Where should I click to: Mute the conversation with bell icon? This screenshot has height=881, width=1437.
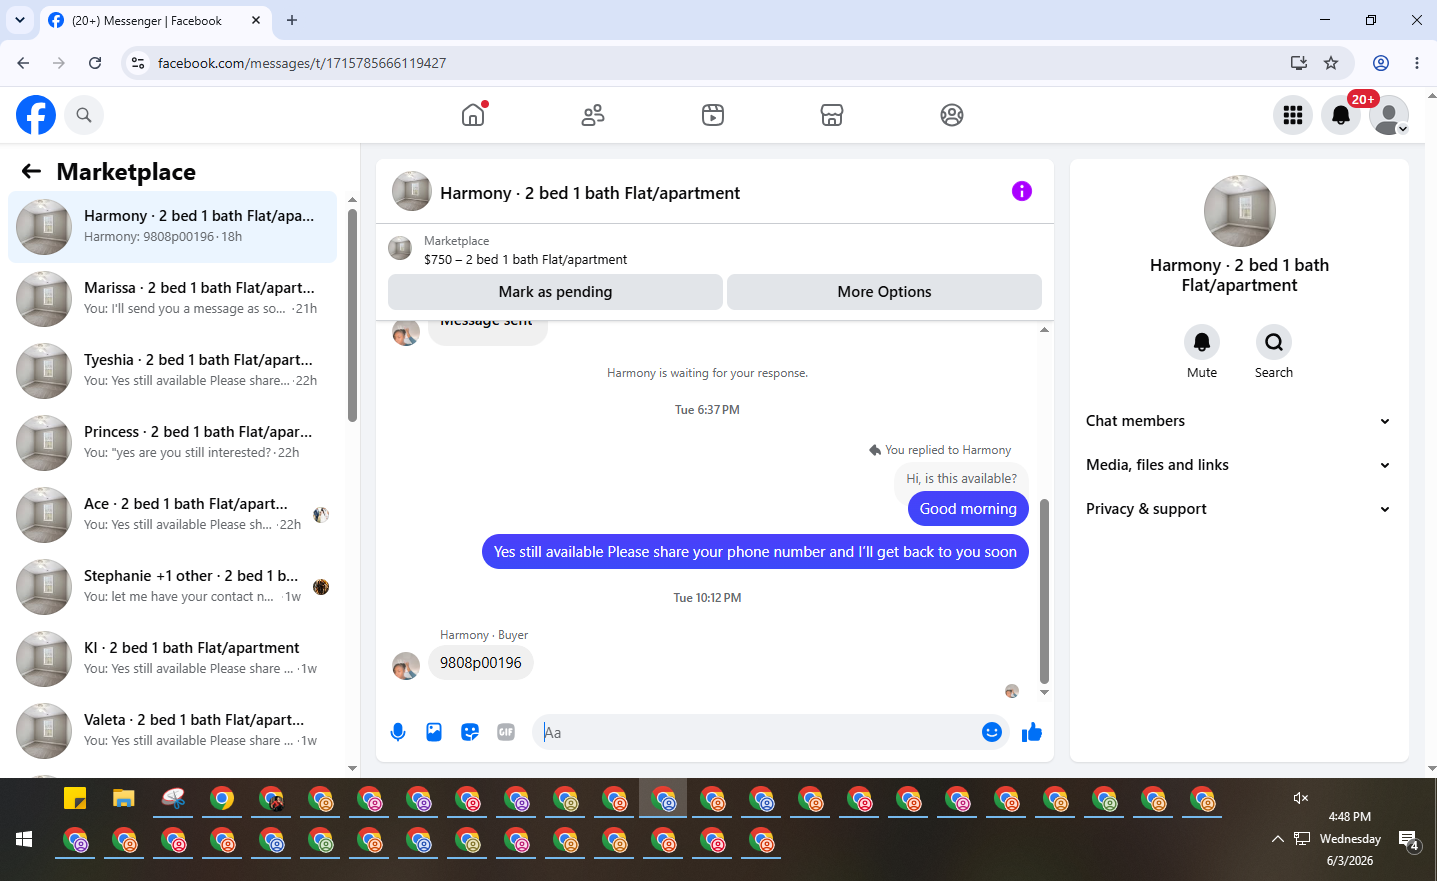pyautogui.click(x=1202, y=342)
